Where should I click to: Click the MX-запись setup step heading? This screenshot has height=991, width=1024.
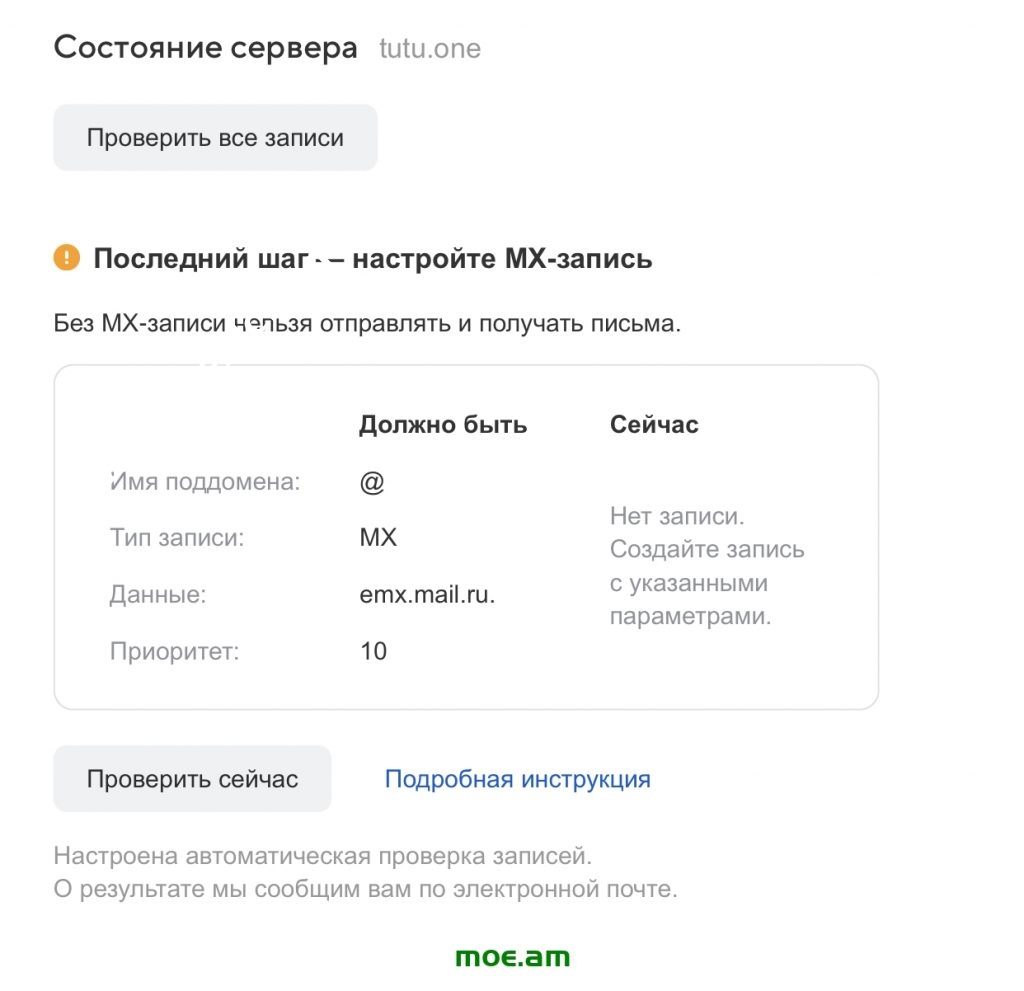[x=372, y=259]
